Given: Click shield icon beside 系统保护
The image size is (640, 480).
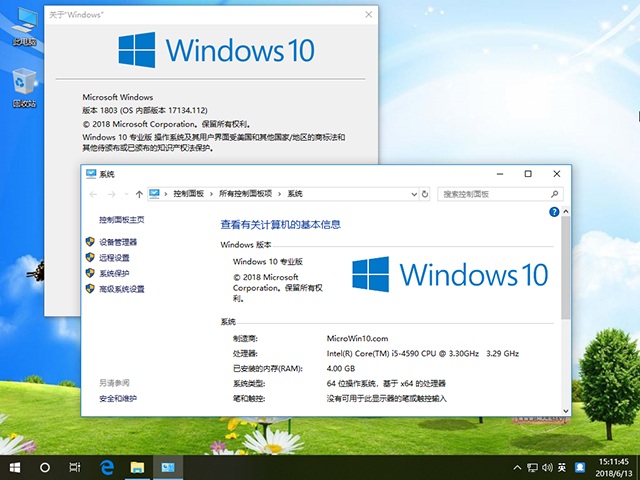Looking at the screenshot, I should [x=90, y=273].
